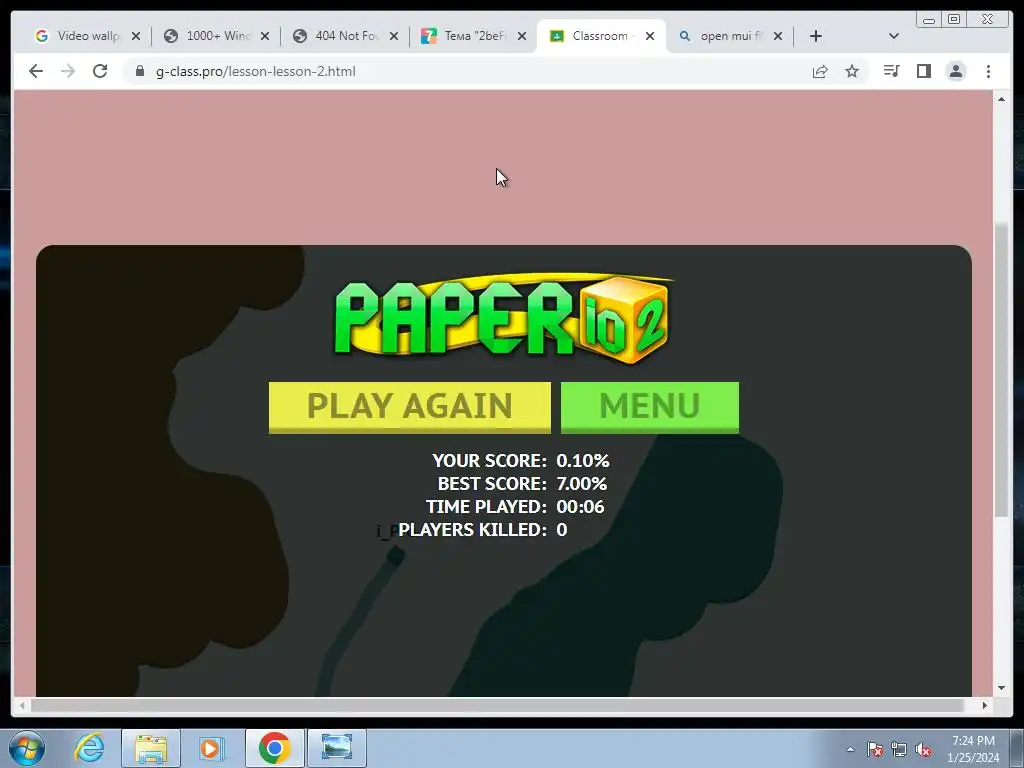
Task: Close the open mui file tab
Action: click(778, 36)
